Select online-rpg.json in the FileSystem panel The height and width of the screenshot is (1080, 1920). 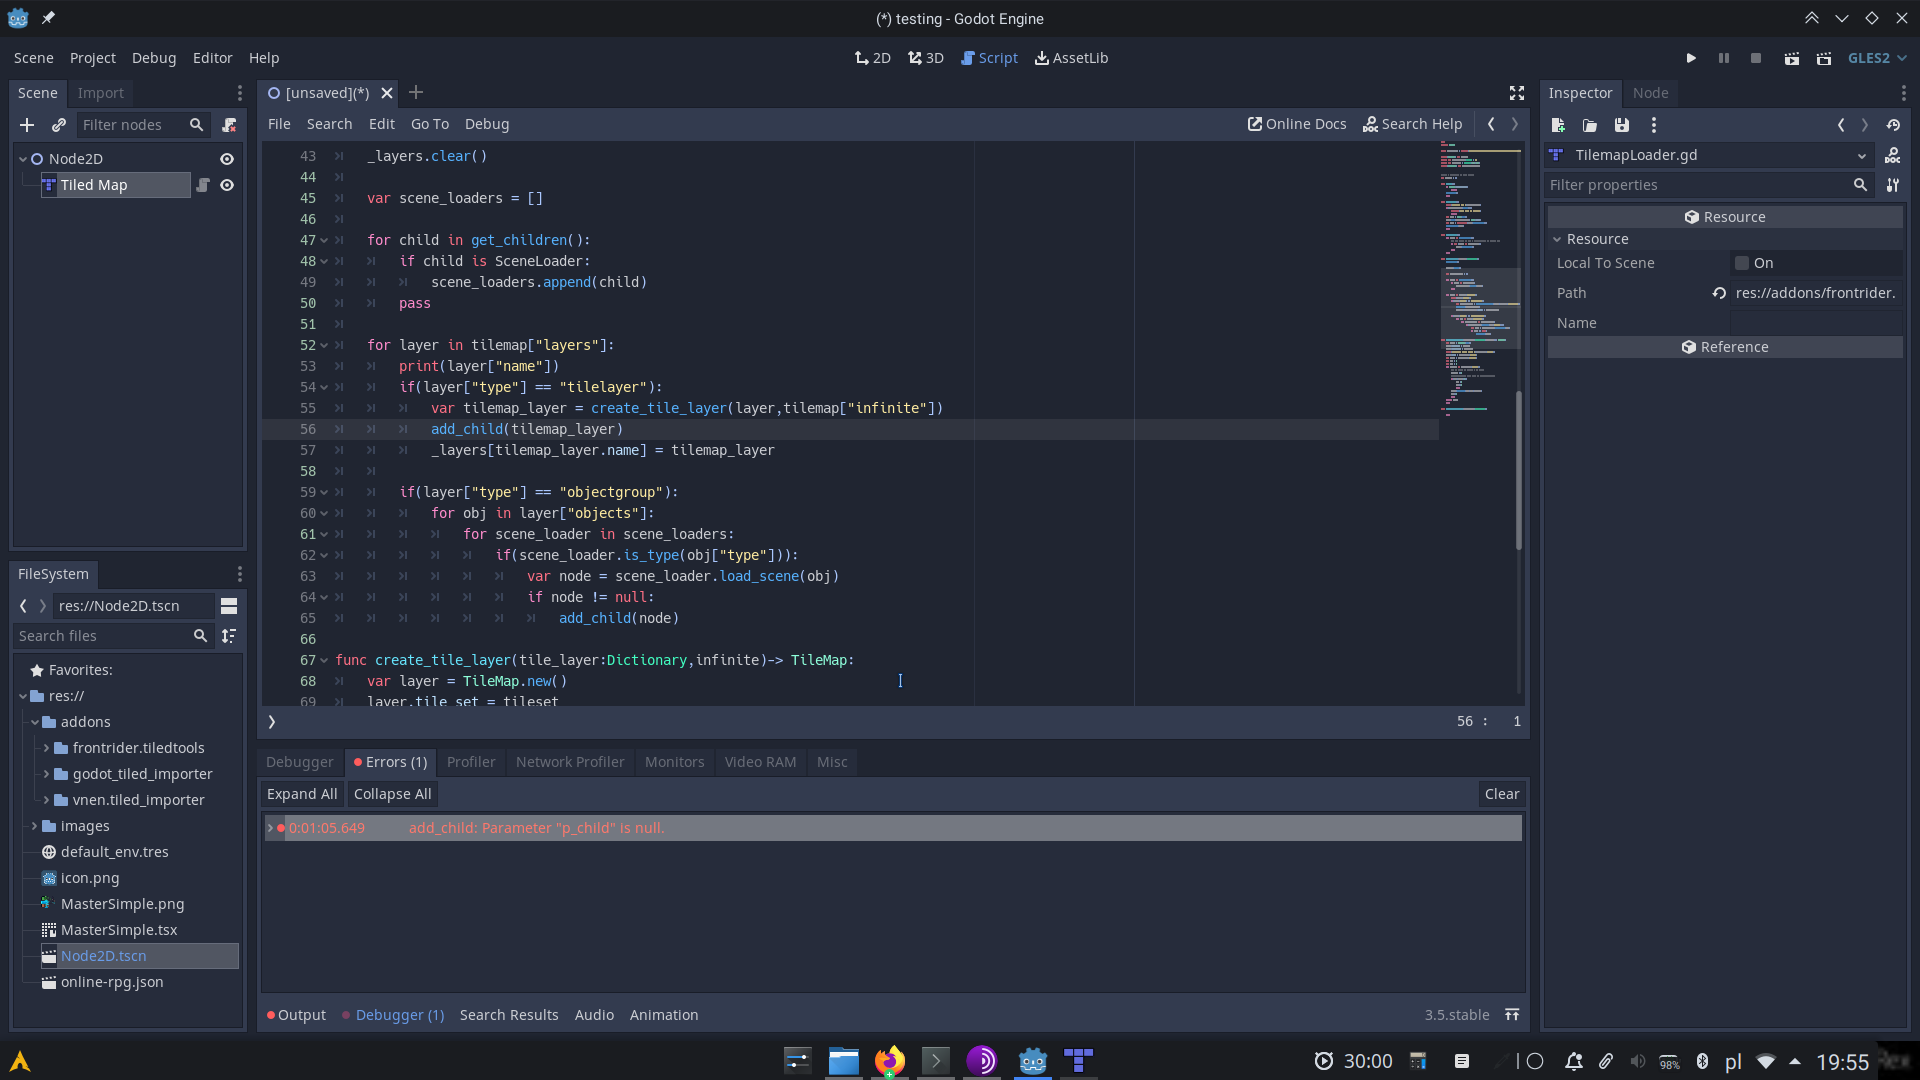pos(112,982)
